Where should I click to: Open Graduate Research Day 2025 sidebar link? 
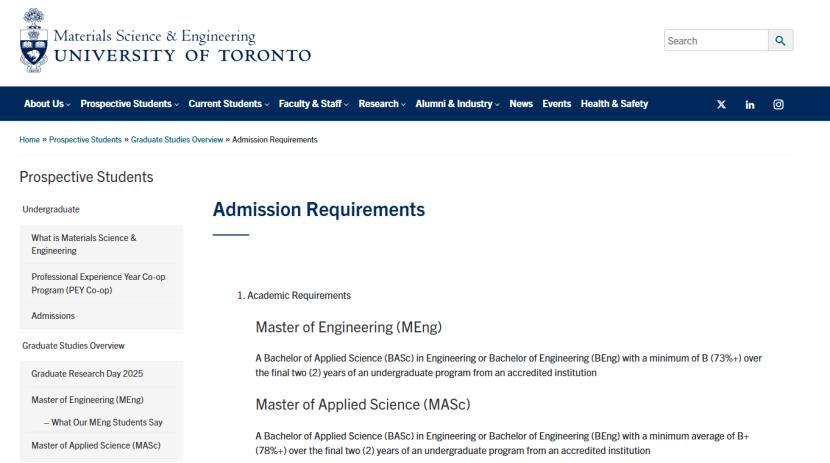pos(87,374)
